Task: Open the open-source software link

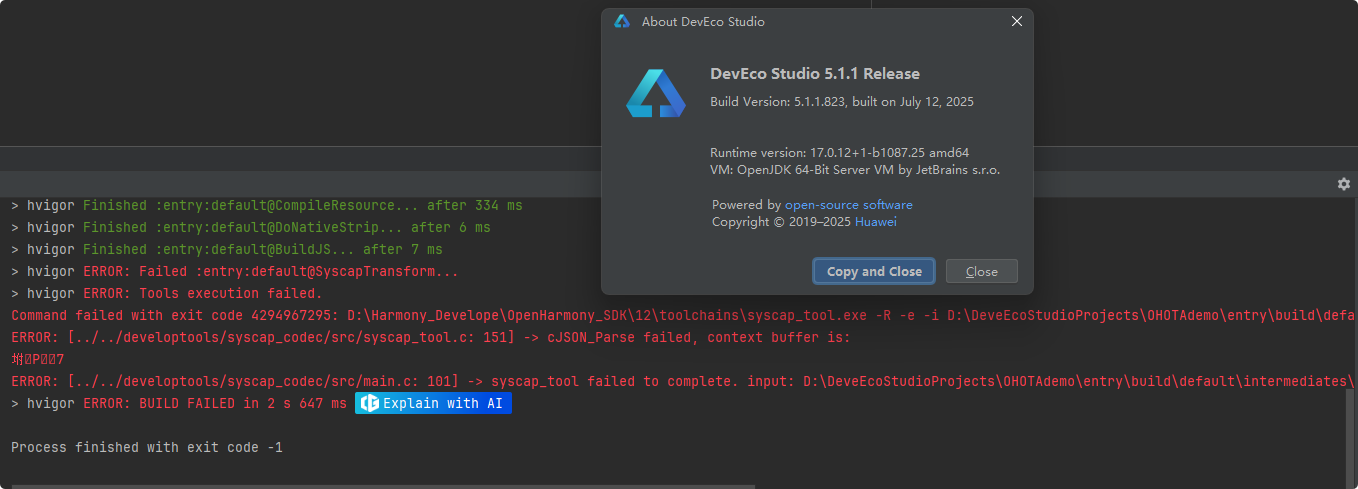Action: coord(848,204)
